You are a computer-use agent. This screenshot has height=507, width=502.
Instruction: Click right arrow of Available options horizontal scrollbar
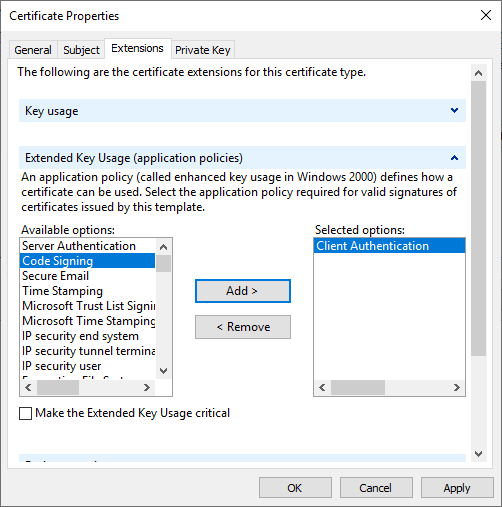point(147,387)
